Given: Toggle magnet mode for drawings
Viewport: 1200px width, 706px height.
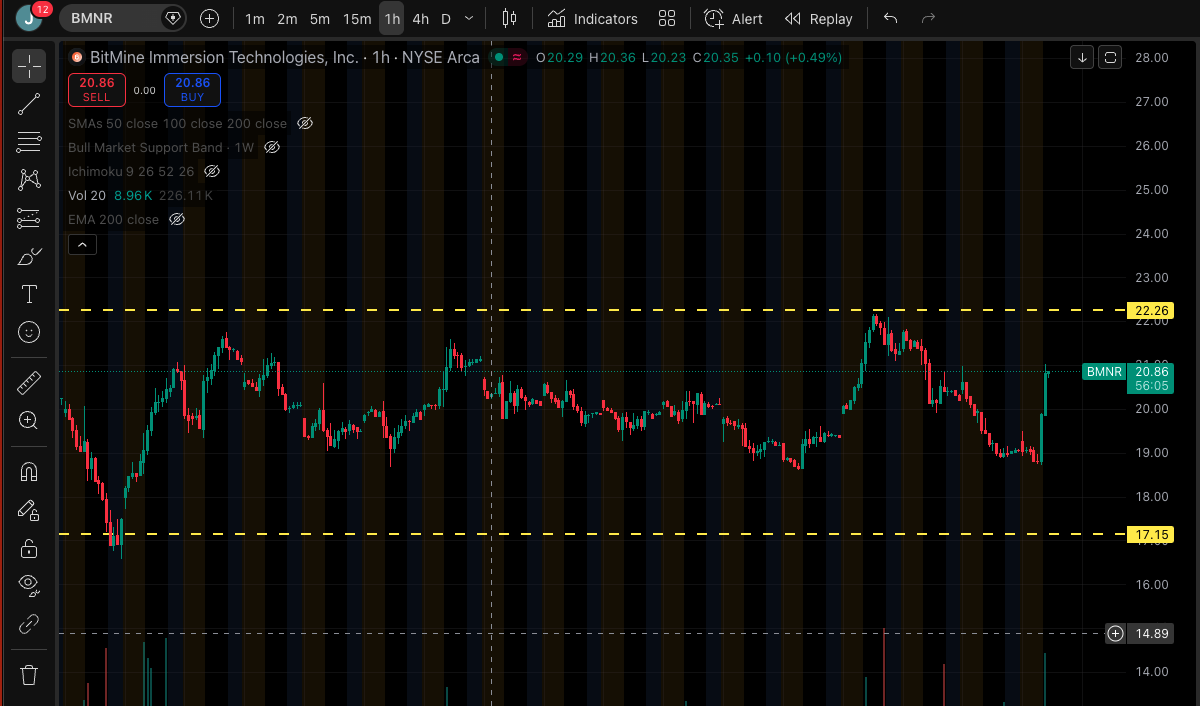Looking at the screenshot, I should (x=29, y=471).
